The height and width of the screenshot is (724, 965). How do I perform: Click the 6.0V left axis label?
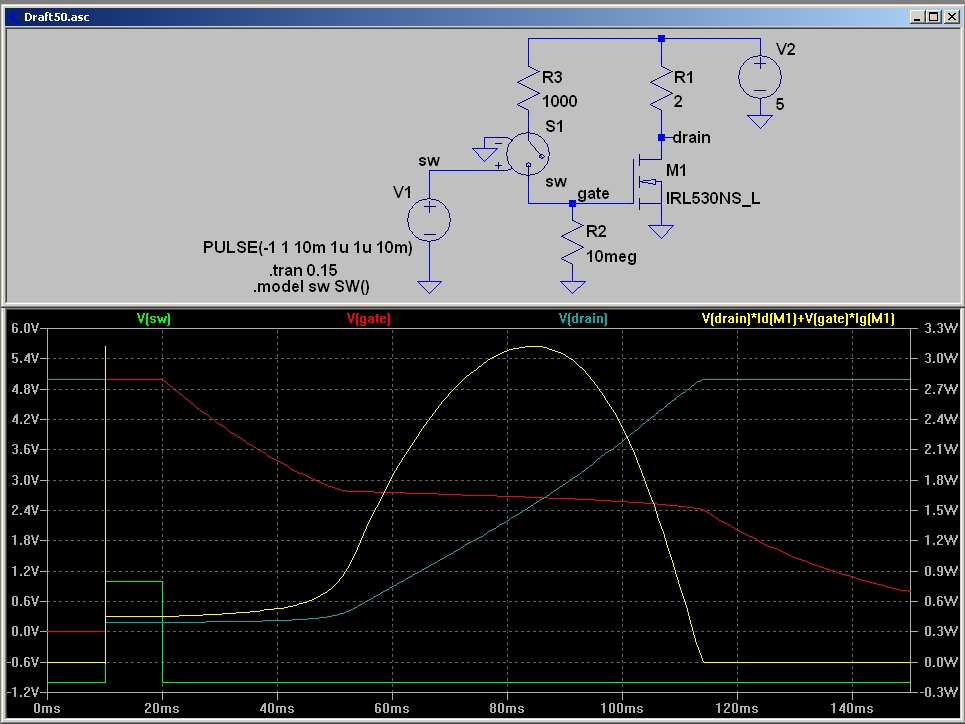[25, 328]
